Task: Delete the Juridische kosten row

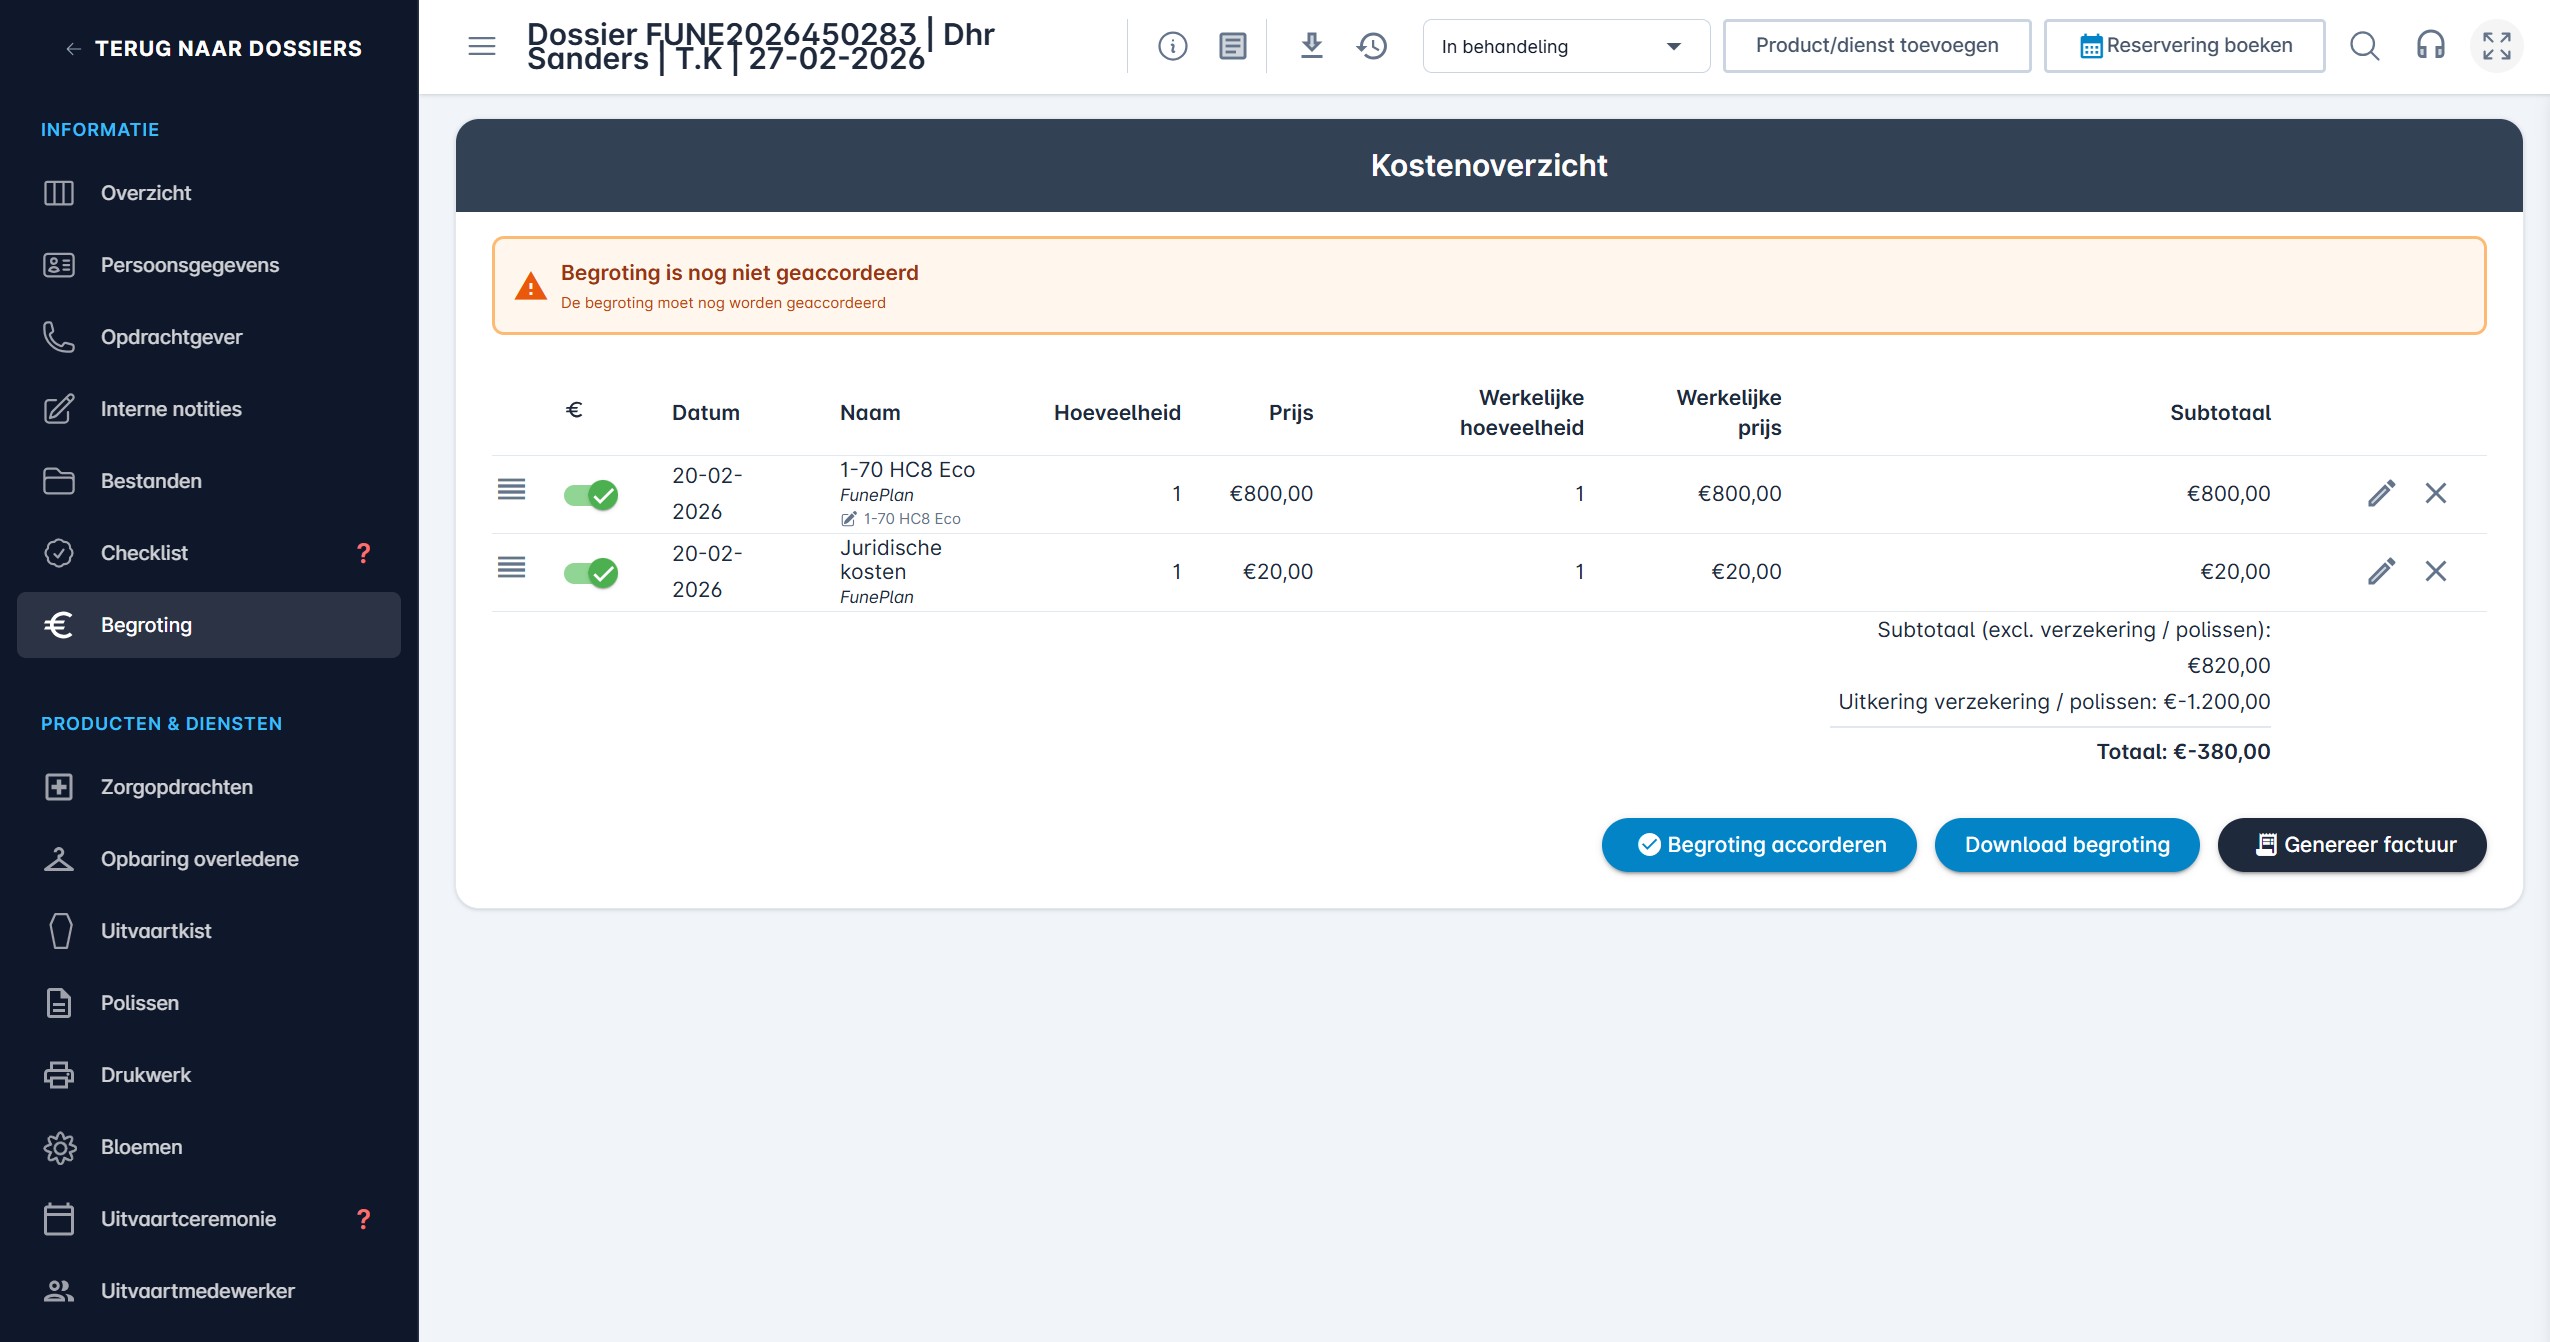Action: [2435, 571]
